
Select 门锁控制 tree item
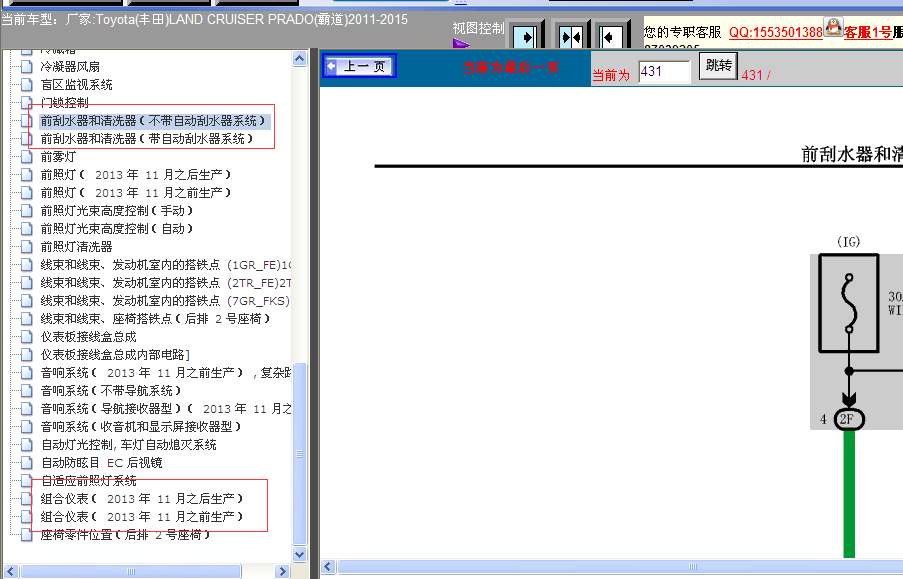pyautogui.click(x=64, y=103)
